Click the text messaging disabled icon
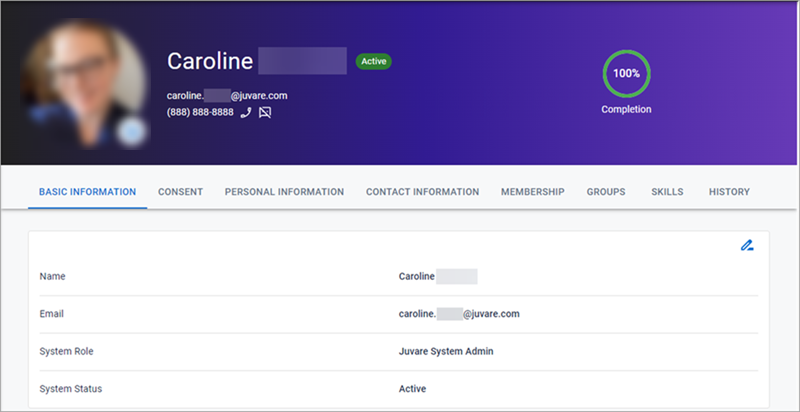 coord(265,113)
